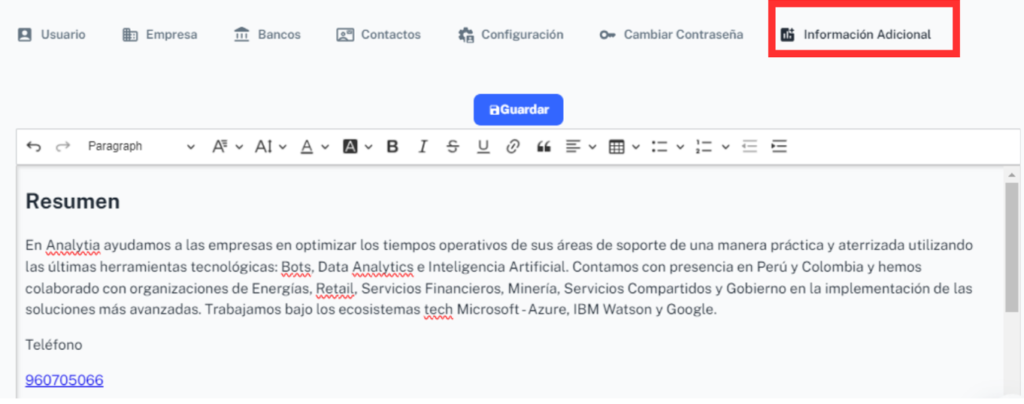Open the font size dropdown

[270, 147]
